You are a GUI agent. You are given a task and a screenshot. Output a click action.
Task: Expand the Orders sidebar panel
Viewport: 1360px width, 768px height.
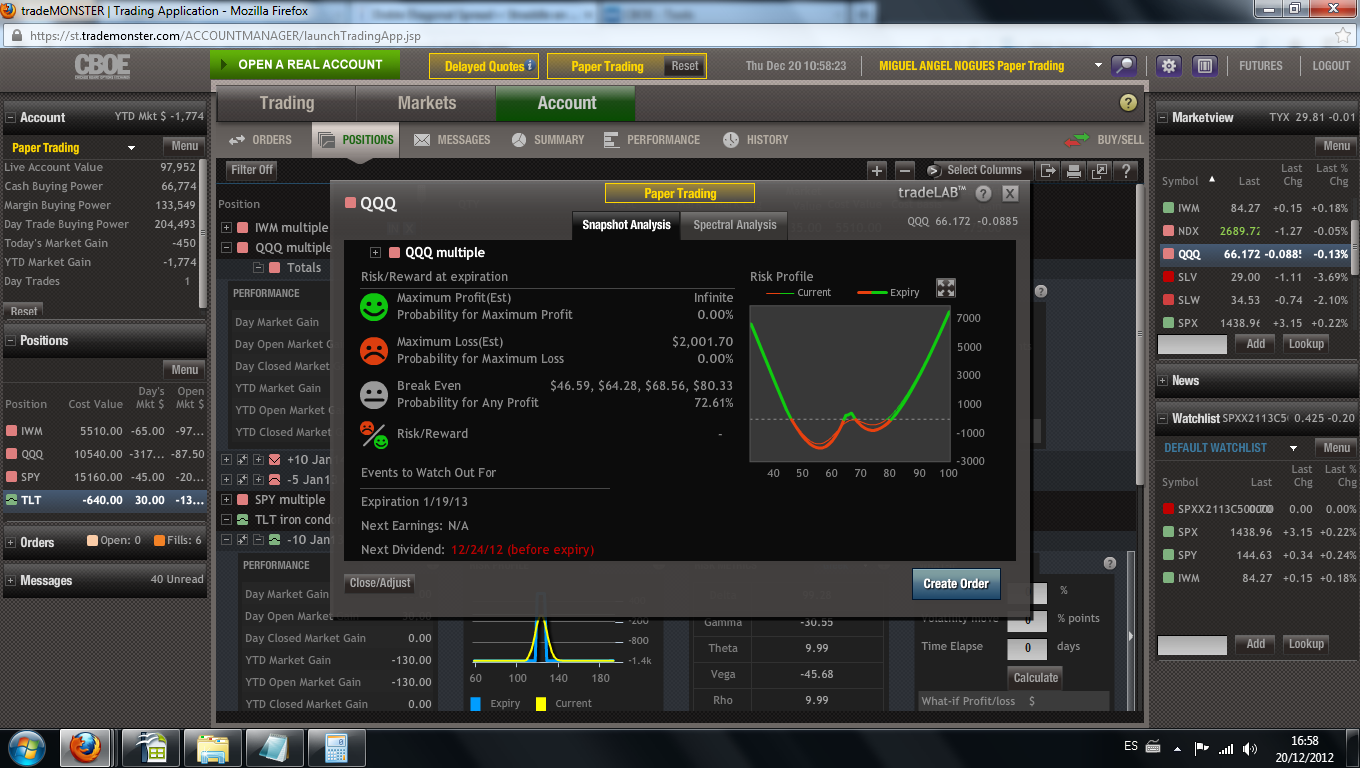11,542
